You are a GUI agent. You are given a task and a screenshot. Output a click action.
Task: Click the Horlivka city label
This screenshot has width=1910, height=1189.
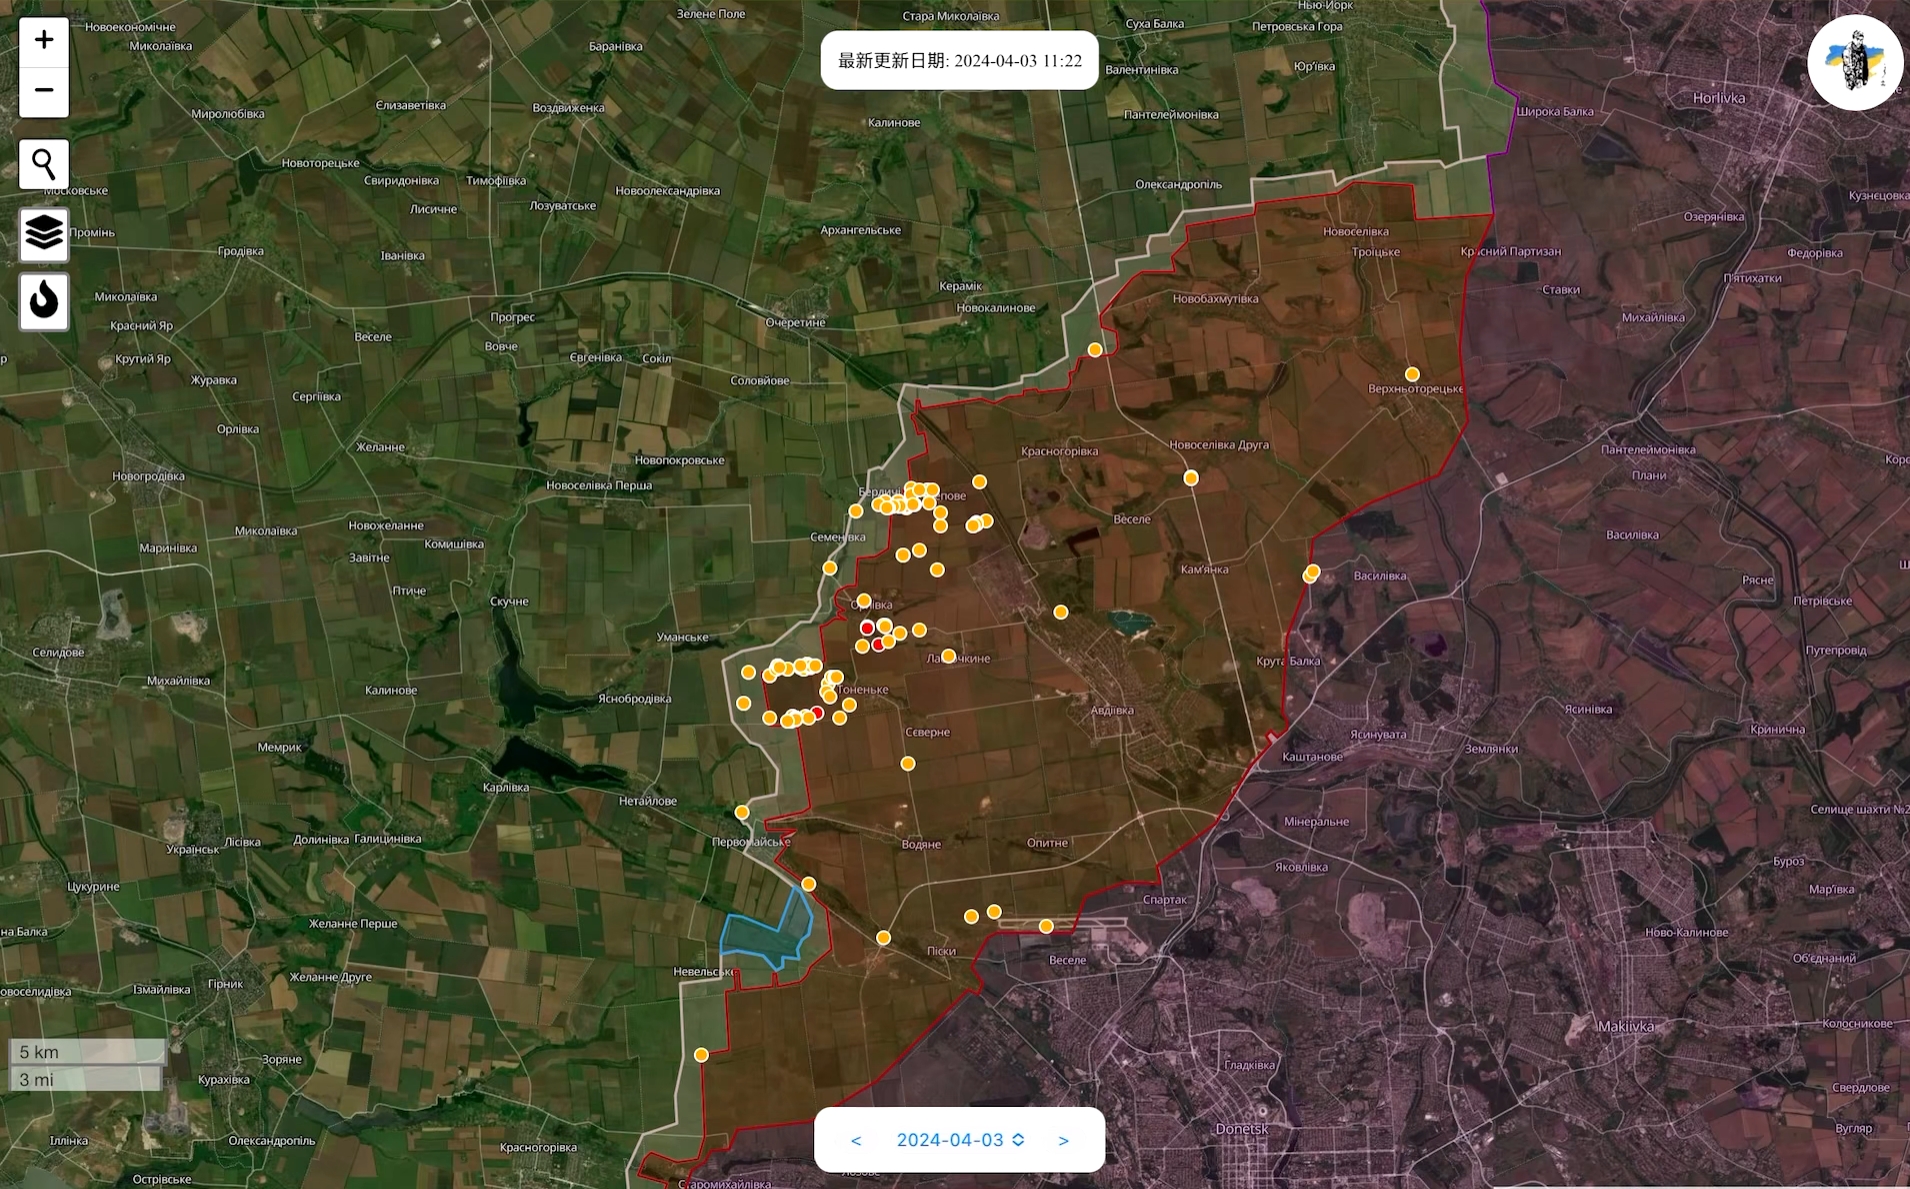1719,98
